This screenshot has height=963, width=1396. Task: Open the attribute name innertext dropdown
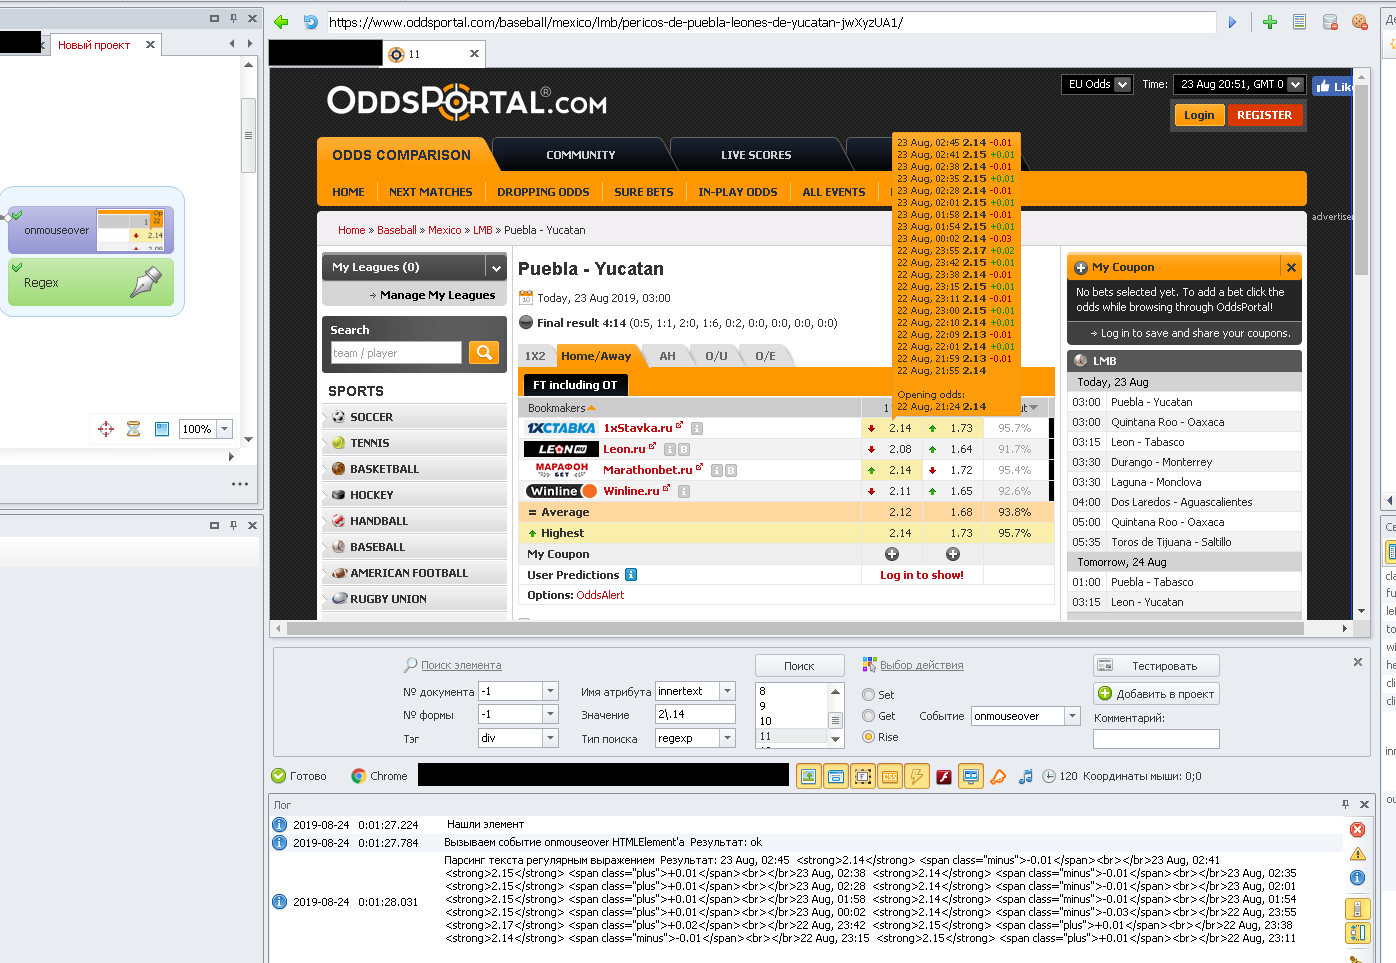[x=728, y=691]
